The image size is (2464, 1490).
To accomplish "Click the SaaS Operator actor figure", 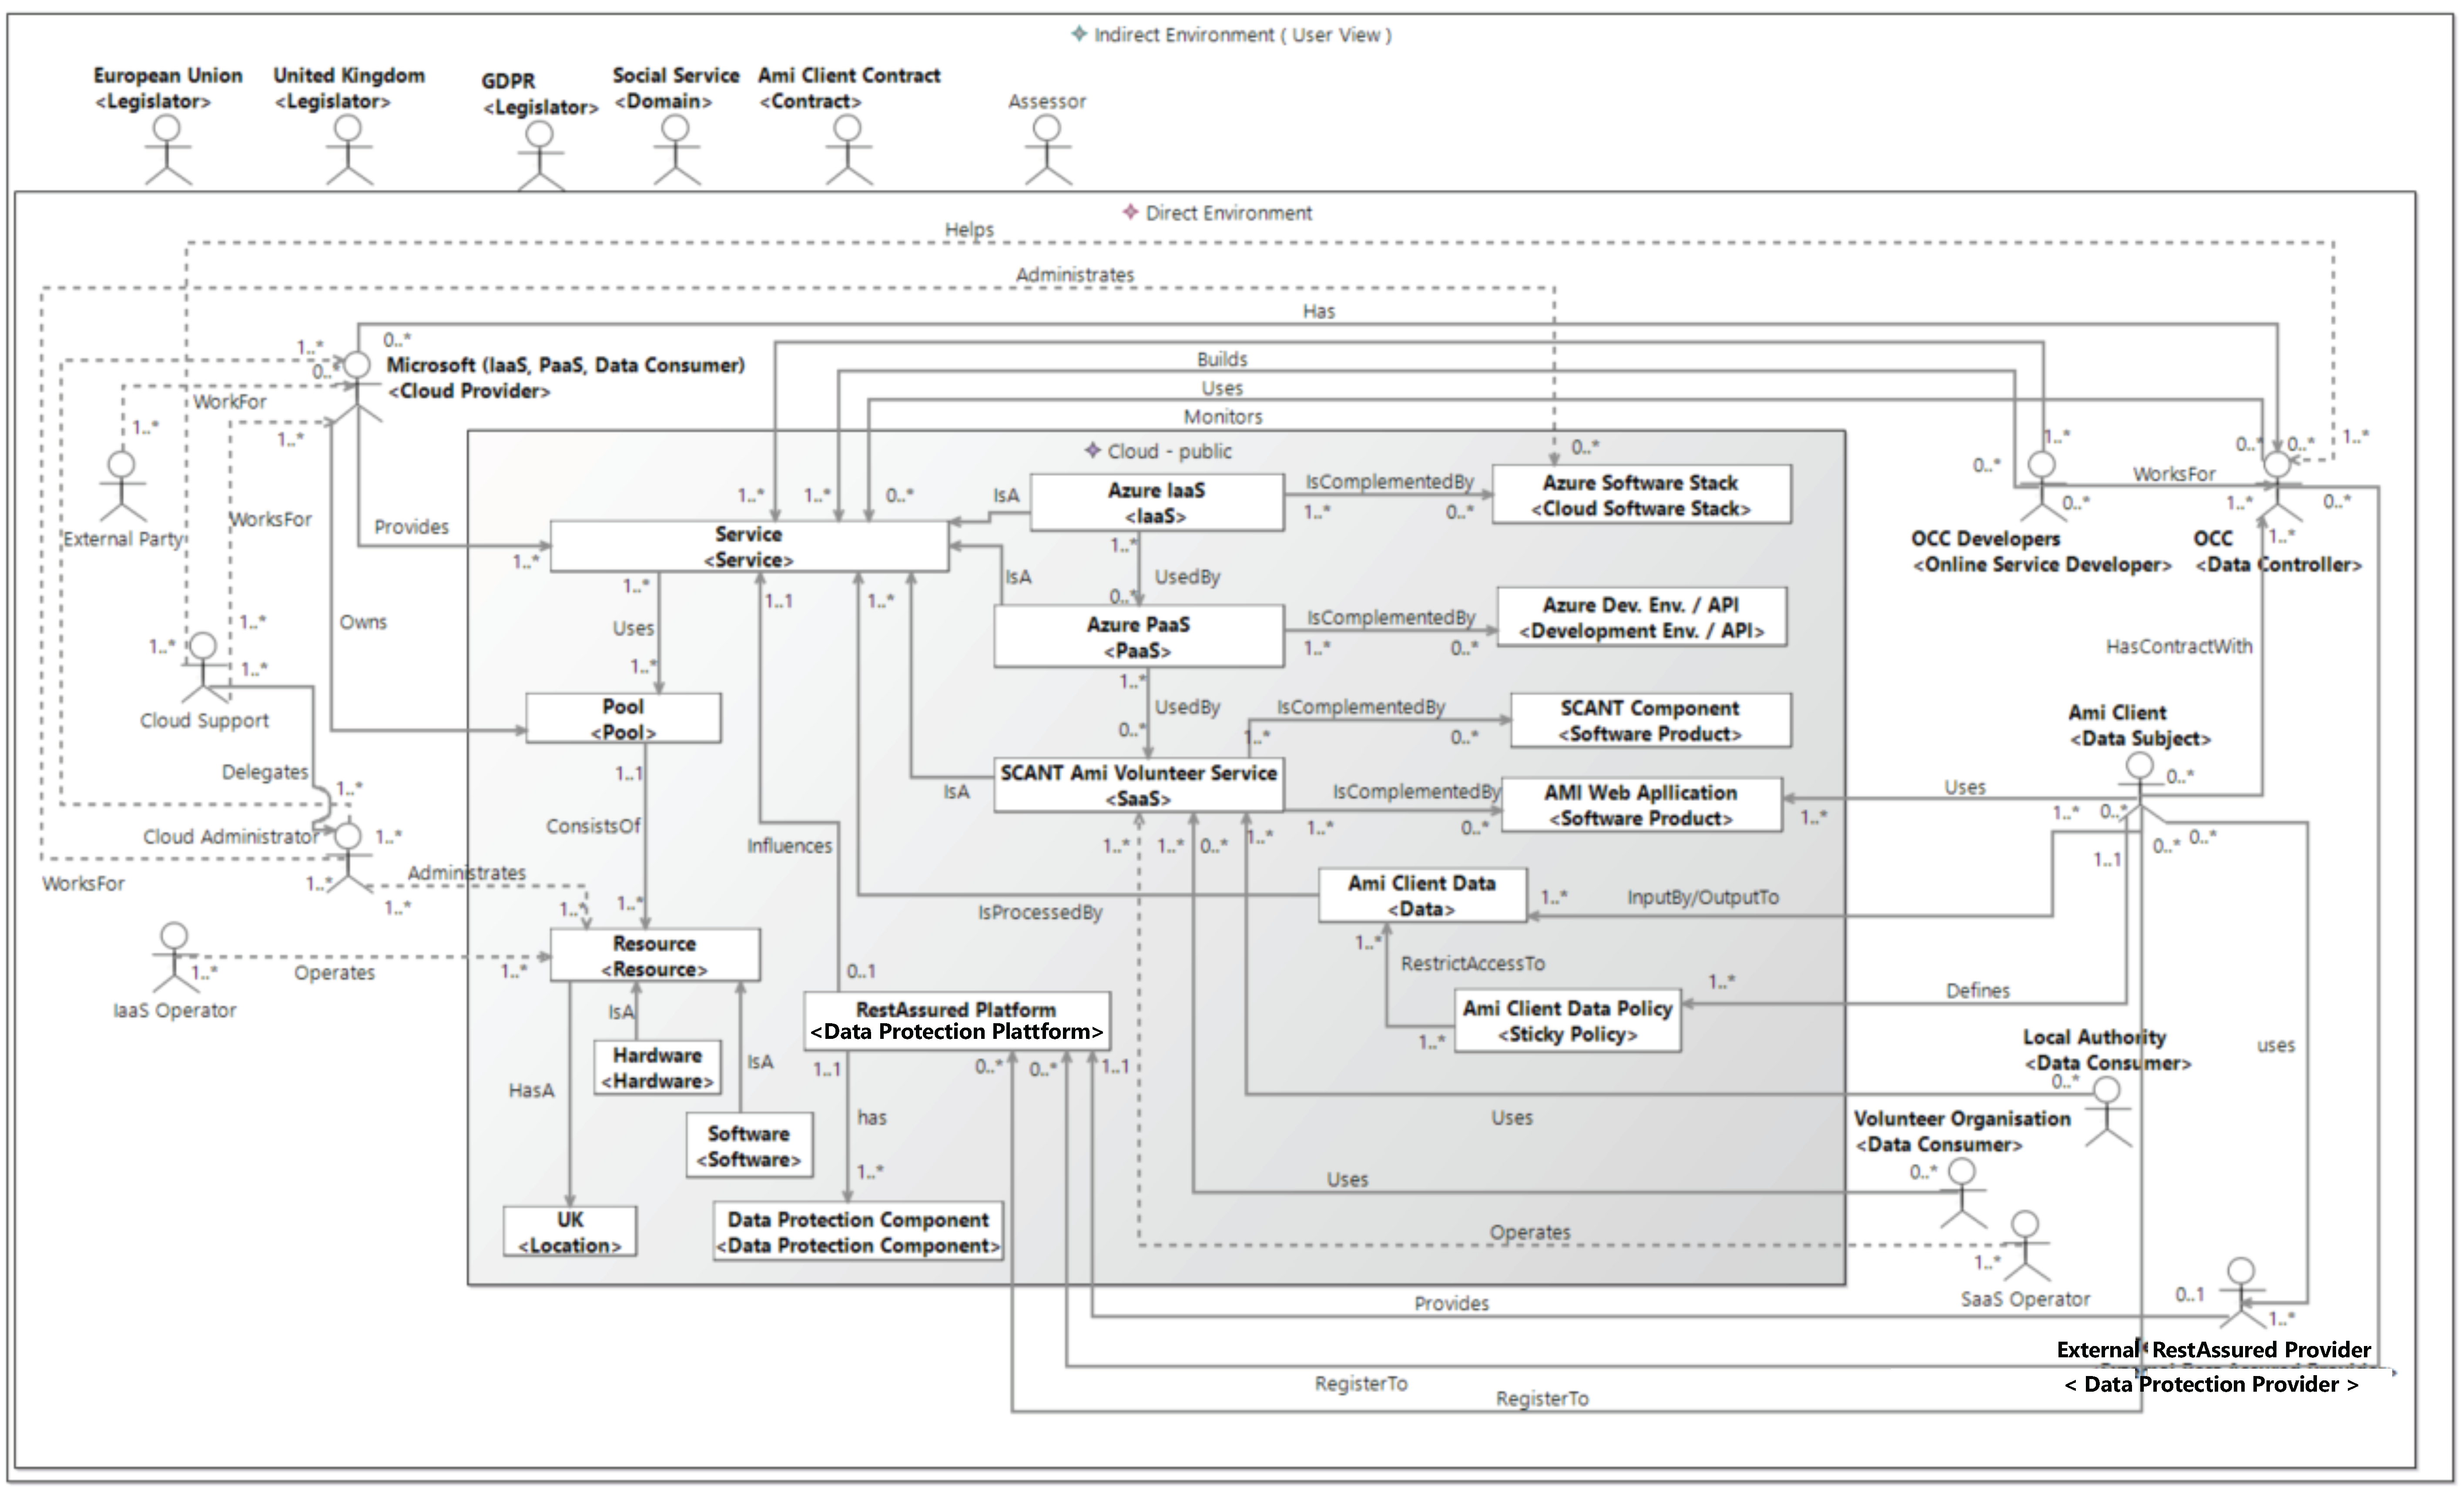I will tap(2025, 1244).
